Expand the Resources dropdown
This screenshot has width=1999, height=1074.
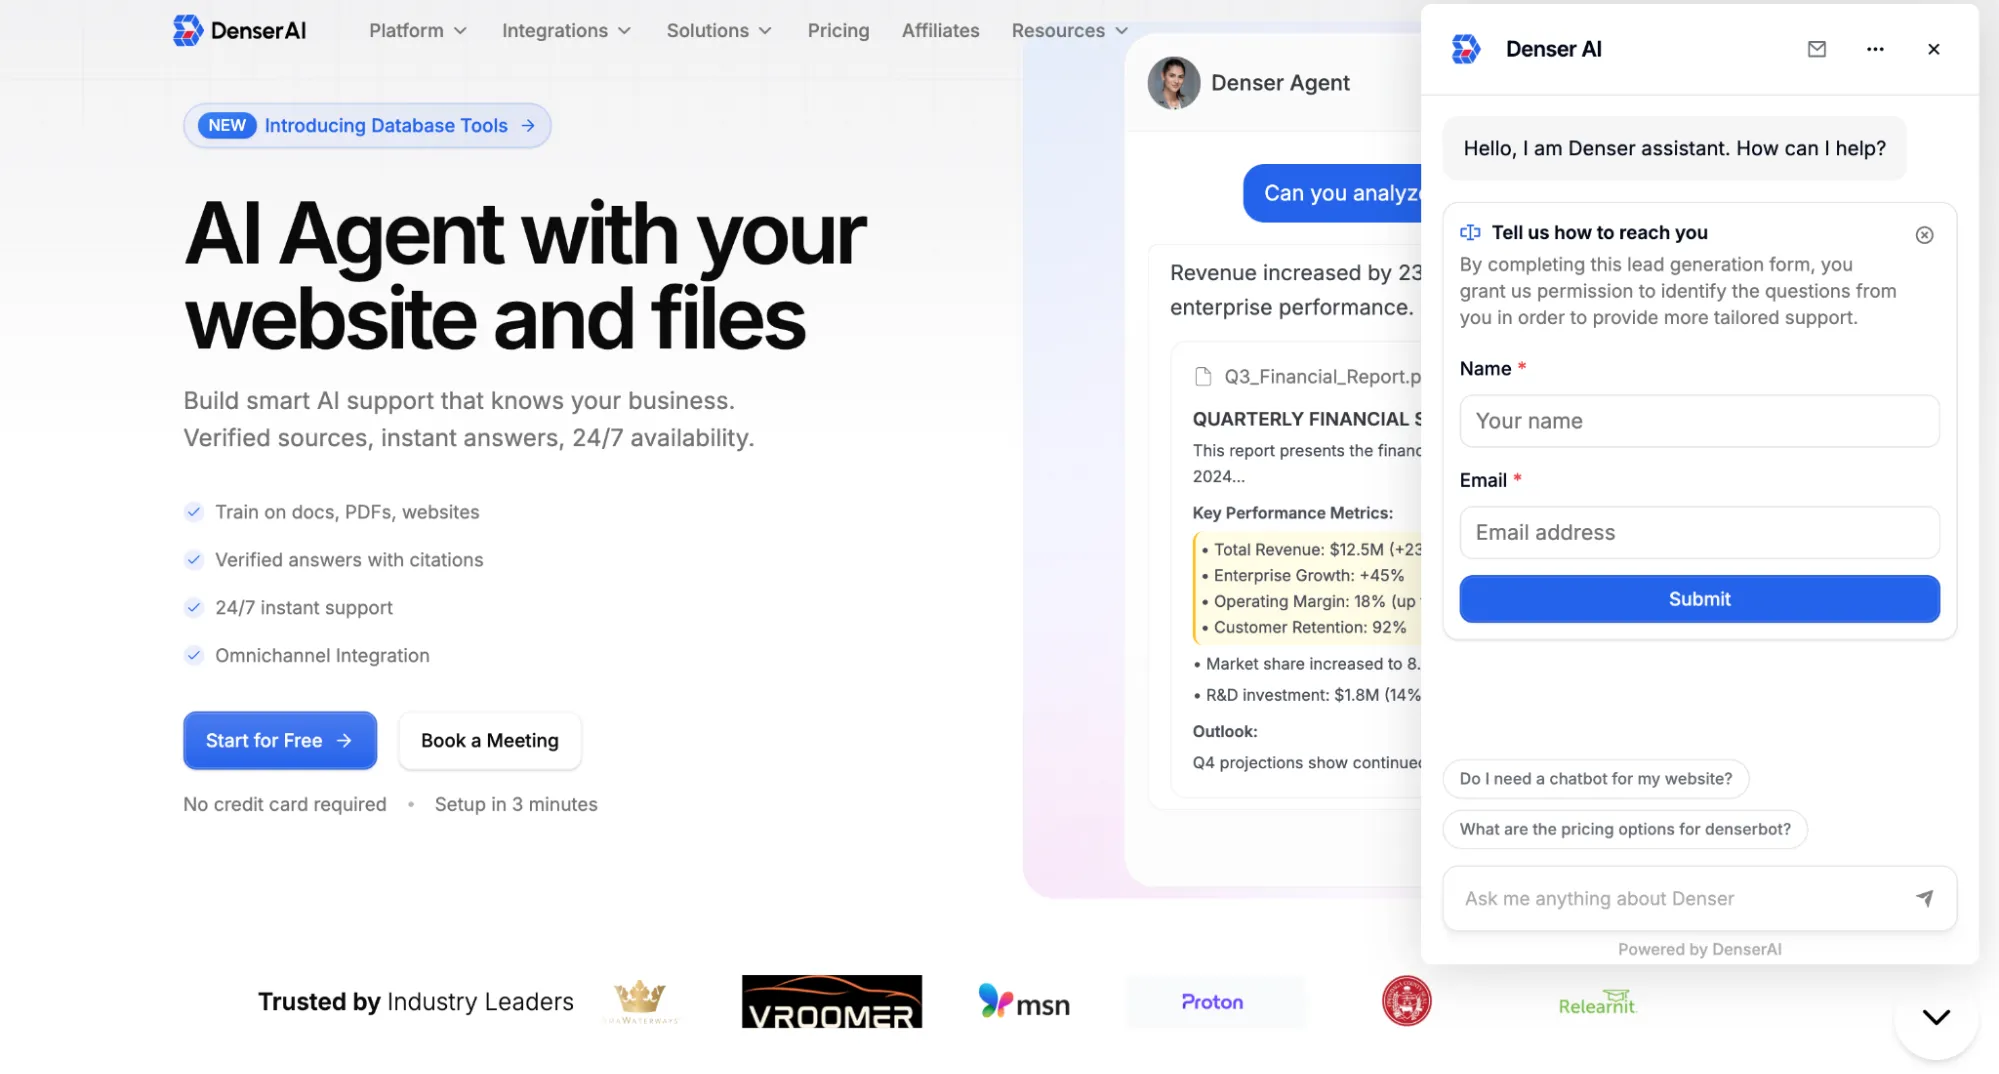click(1068, 30)
